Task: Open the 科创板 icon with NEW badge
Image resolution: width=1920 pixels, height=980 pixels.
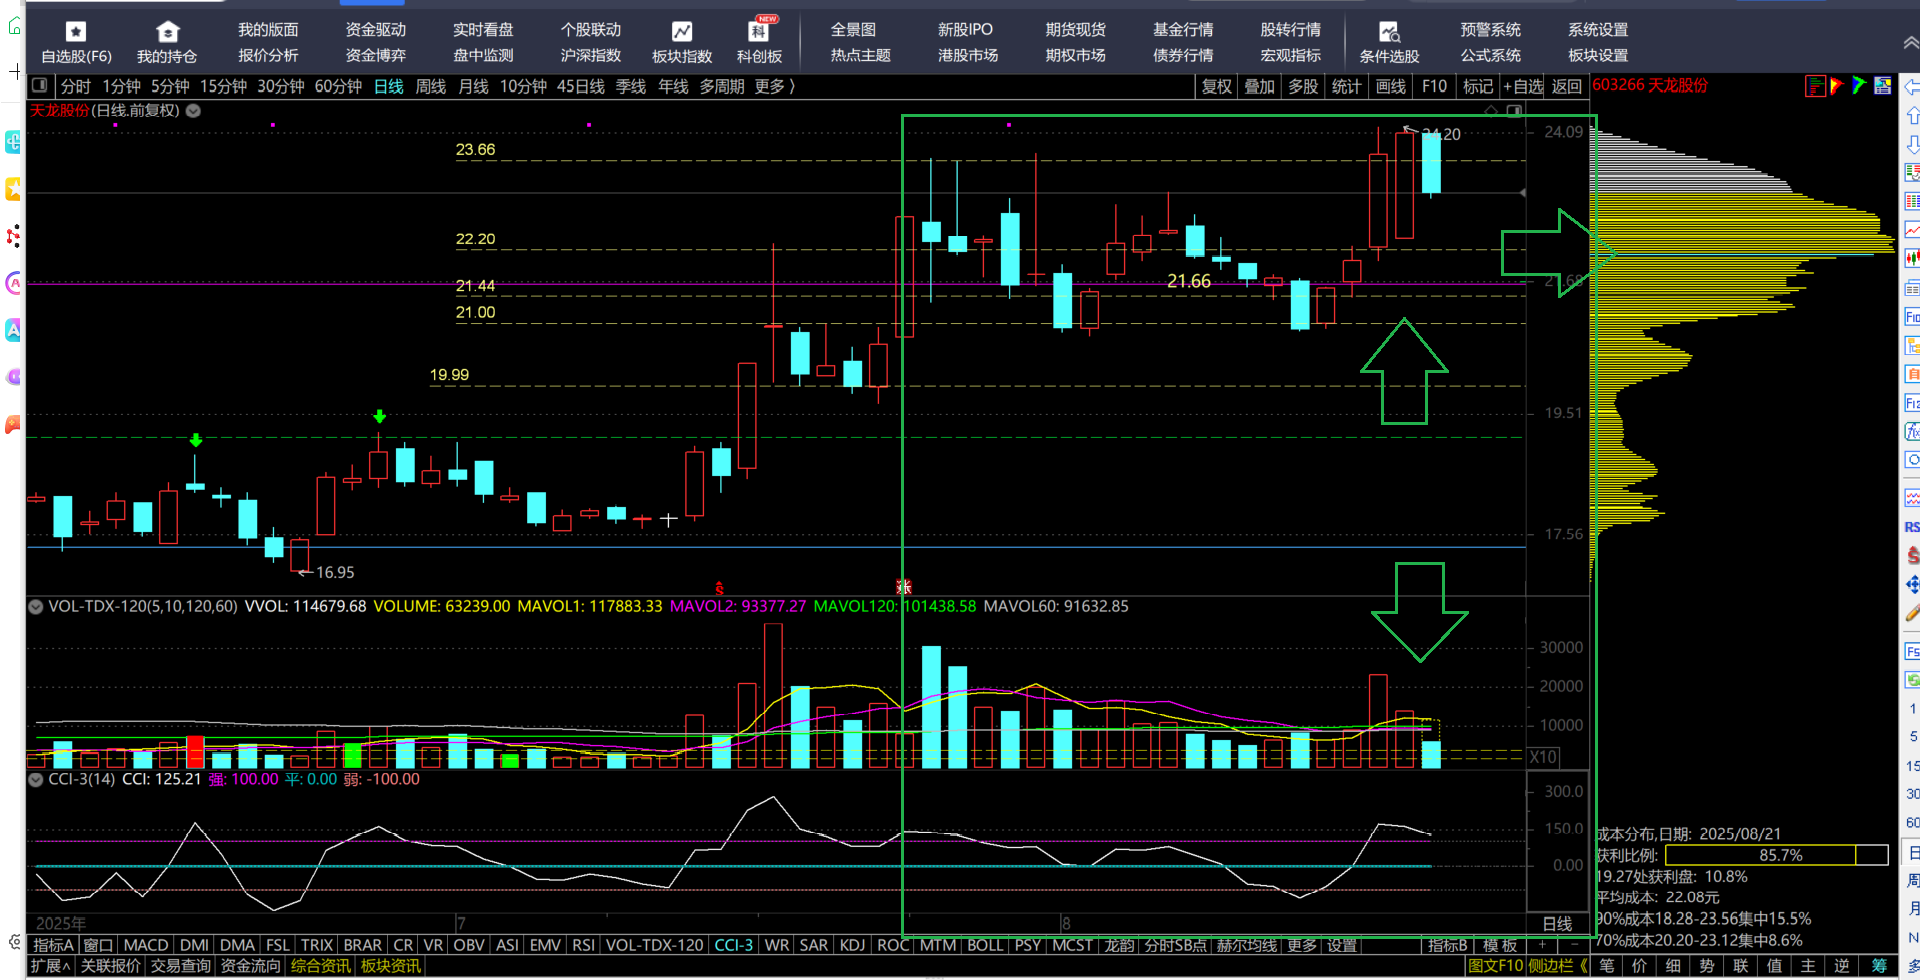Action: (x=760, y=30)
